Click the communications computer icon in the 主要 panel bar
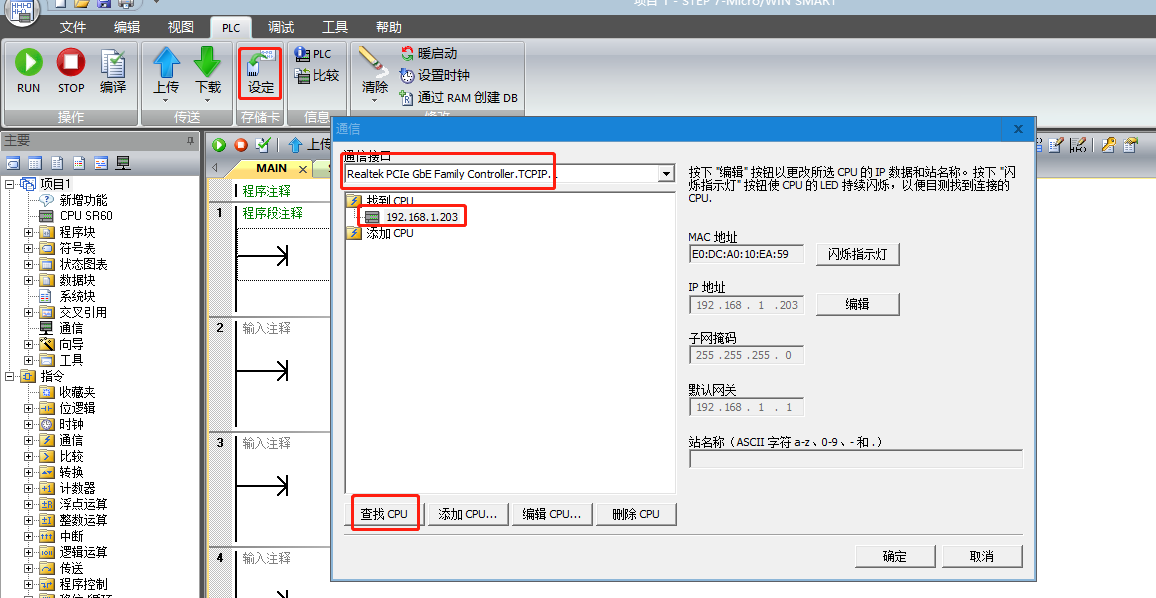Image resolution: width=1156 pixels, height=598 pixels. coord(123,163)
